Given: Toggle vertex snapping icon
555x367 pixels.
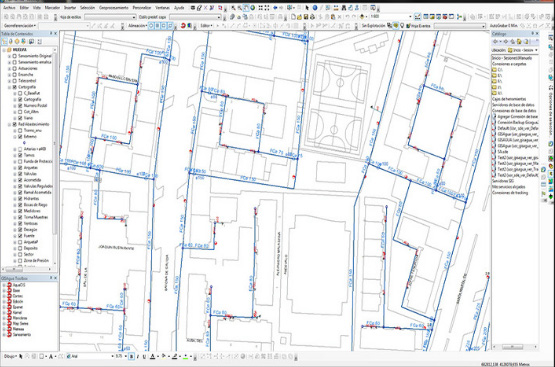Looking at the screenshot, I should point(164,25).
